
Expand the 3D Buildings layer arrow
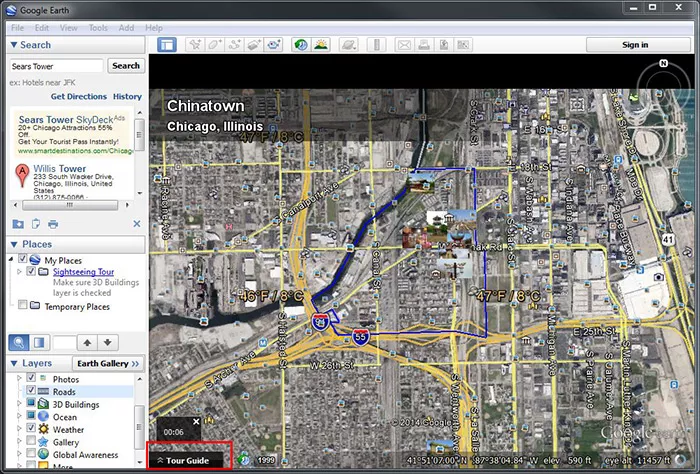19,403
